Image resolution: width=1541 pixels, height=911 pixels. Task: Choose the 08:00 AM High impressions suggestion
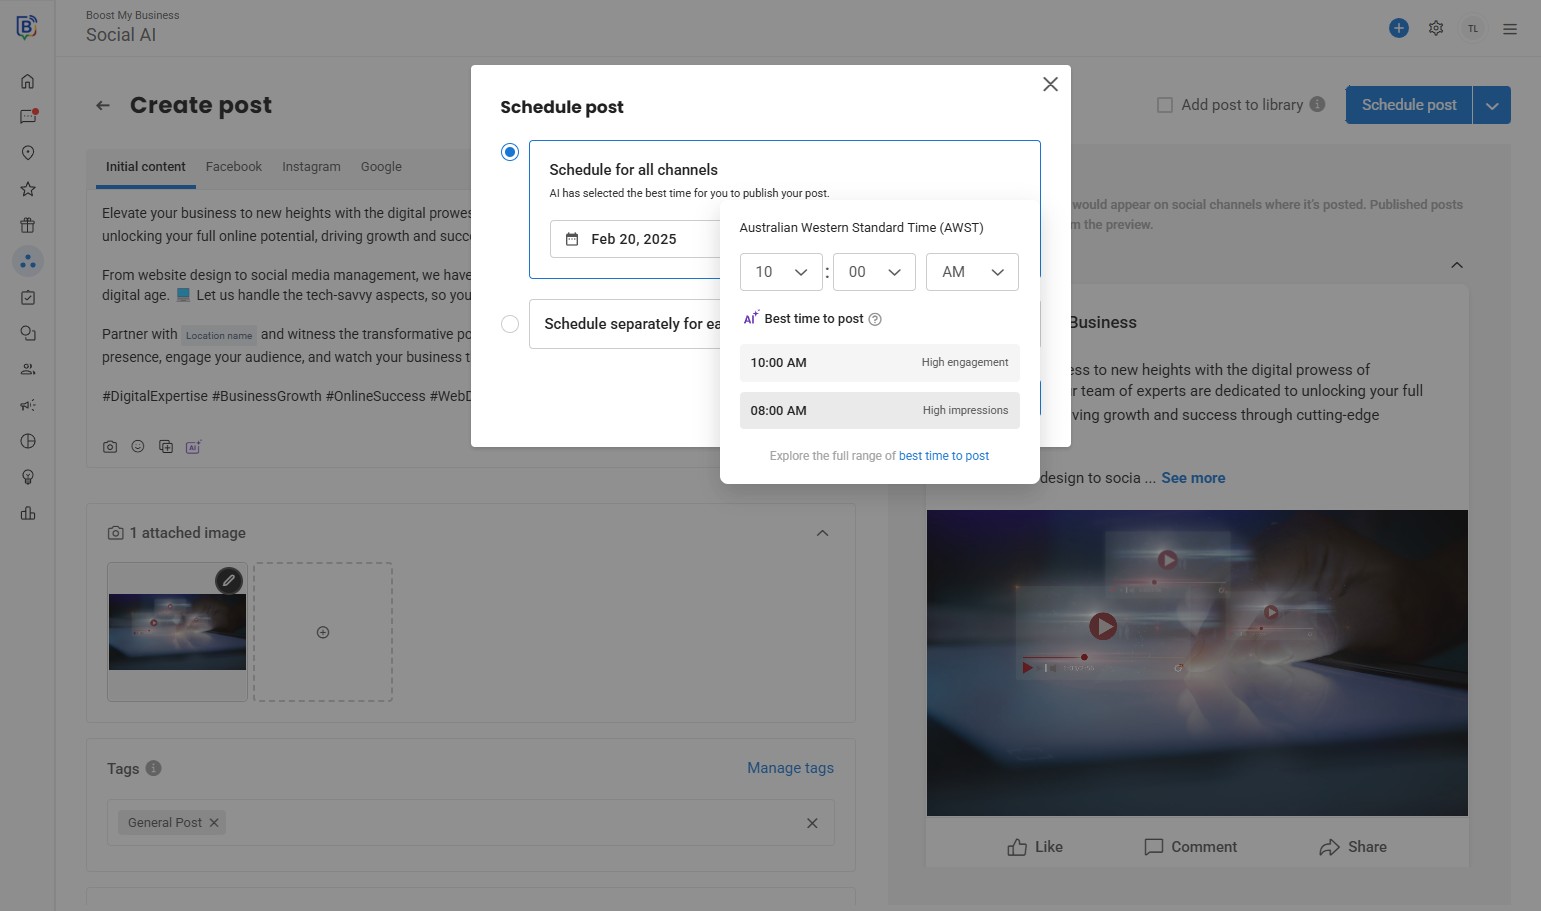[879, 410]
